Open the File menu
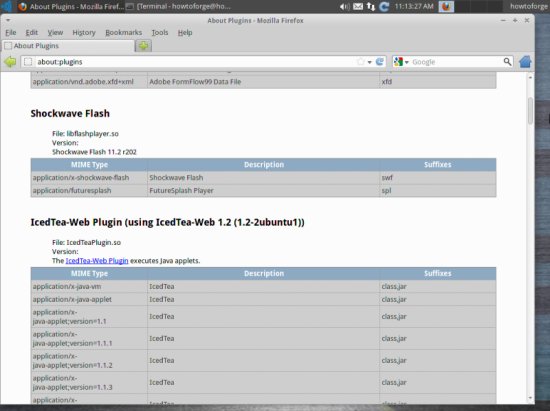Image resolution: width=550 pixels, height=411 pixels. coord(11,33)
